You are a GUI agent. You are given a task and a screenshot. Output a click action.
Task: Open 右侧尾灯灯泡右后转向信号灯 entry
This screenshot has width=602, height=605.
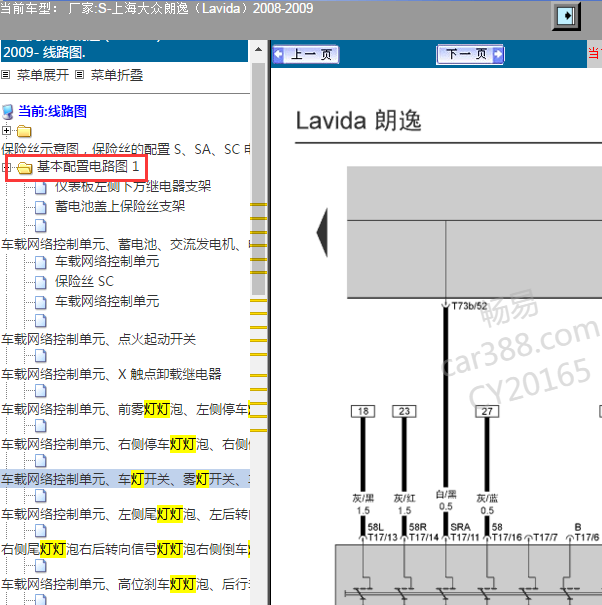(126, 549)
